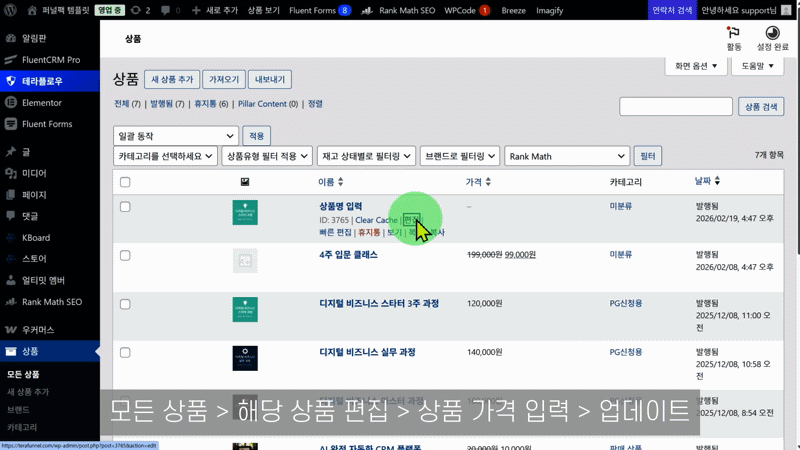This screenshot has width=800, height=450.
Task: Filter by 휴지통 (6) link
Action: [211, 104]
